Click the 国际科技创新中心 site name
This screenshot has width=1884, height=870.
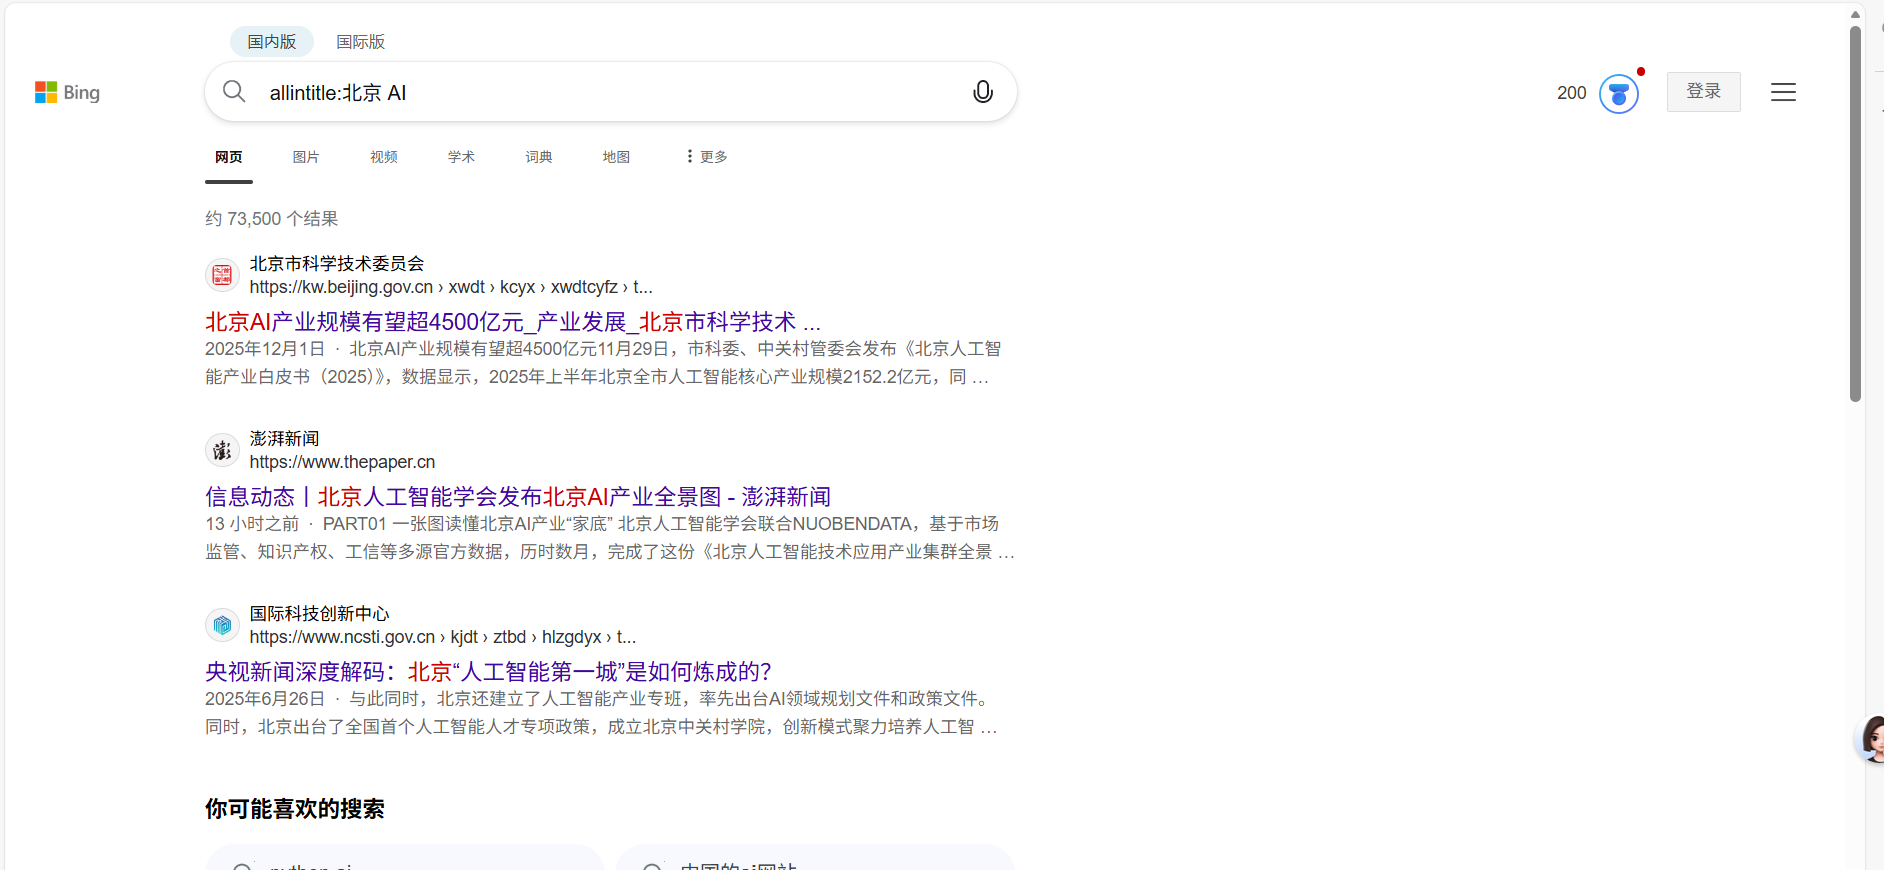click(319, 613)
